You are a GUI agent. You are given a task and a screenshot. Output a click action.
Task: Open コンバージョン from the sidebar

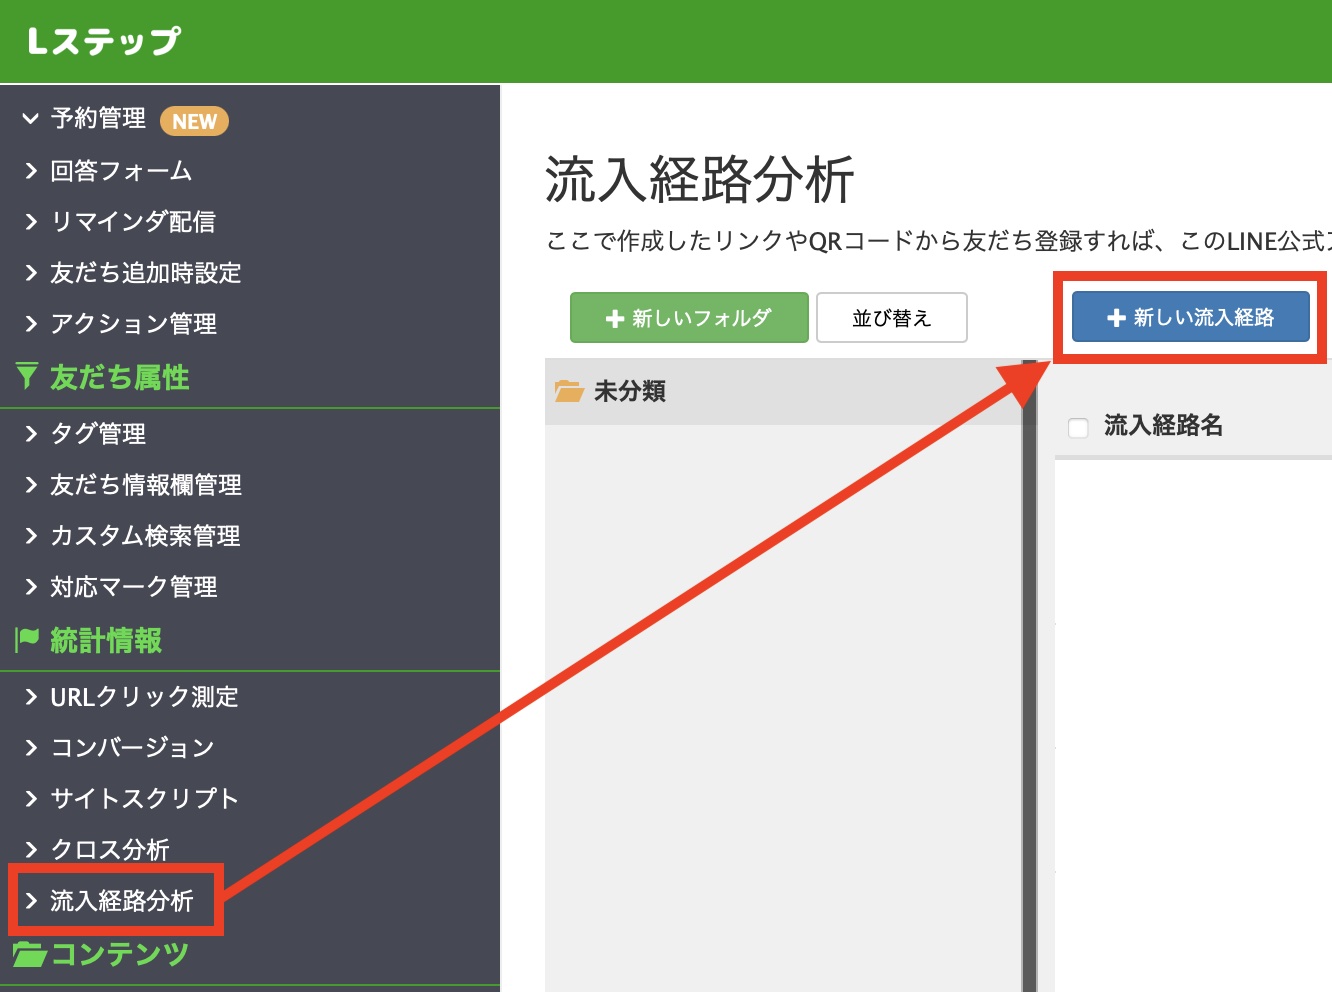point(132,747)
